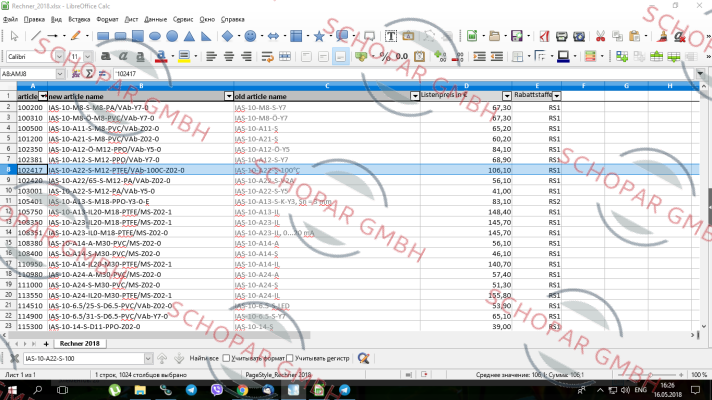712x400 pixels.
Task: Select the ellipse shape tool
Action: [x=155, y=36]
